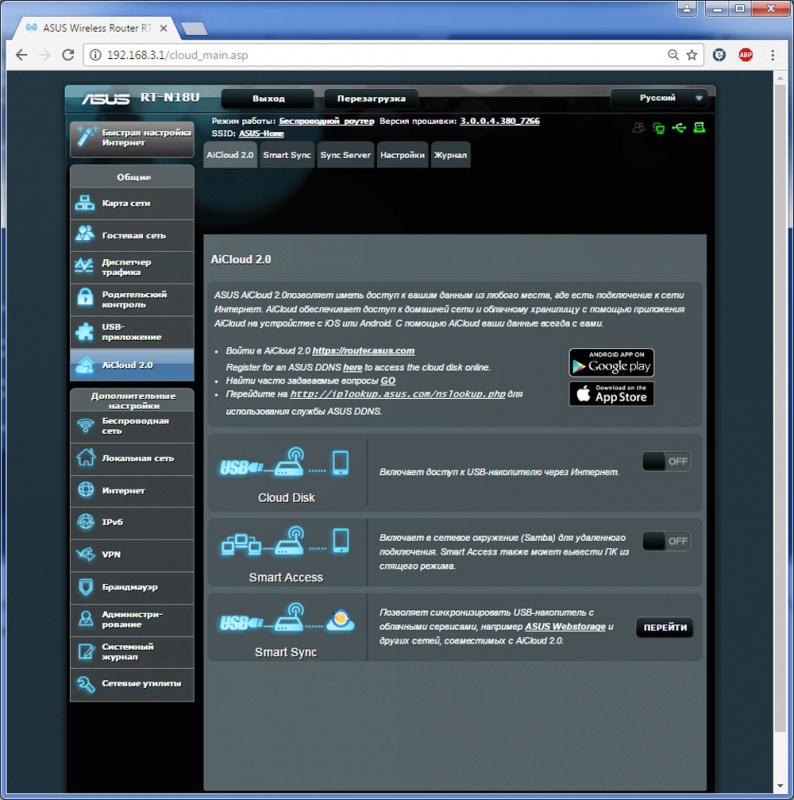This screenshot has width=794, height=800.
Task: Open Интернет globe icon
Action: (x=85, y=490)
